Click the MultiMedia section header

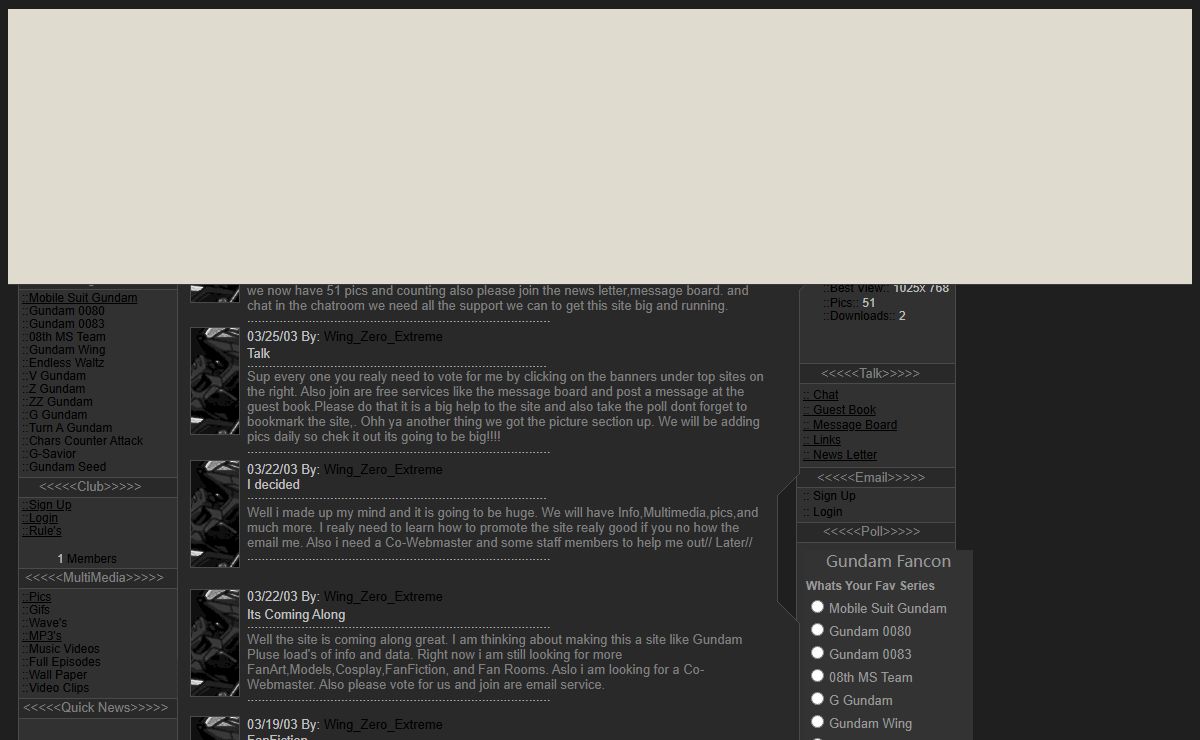tap(94, 578)
